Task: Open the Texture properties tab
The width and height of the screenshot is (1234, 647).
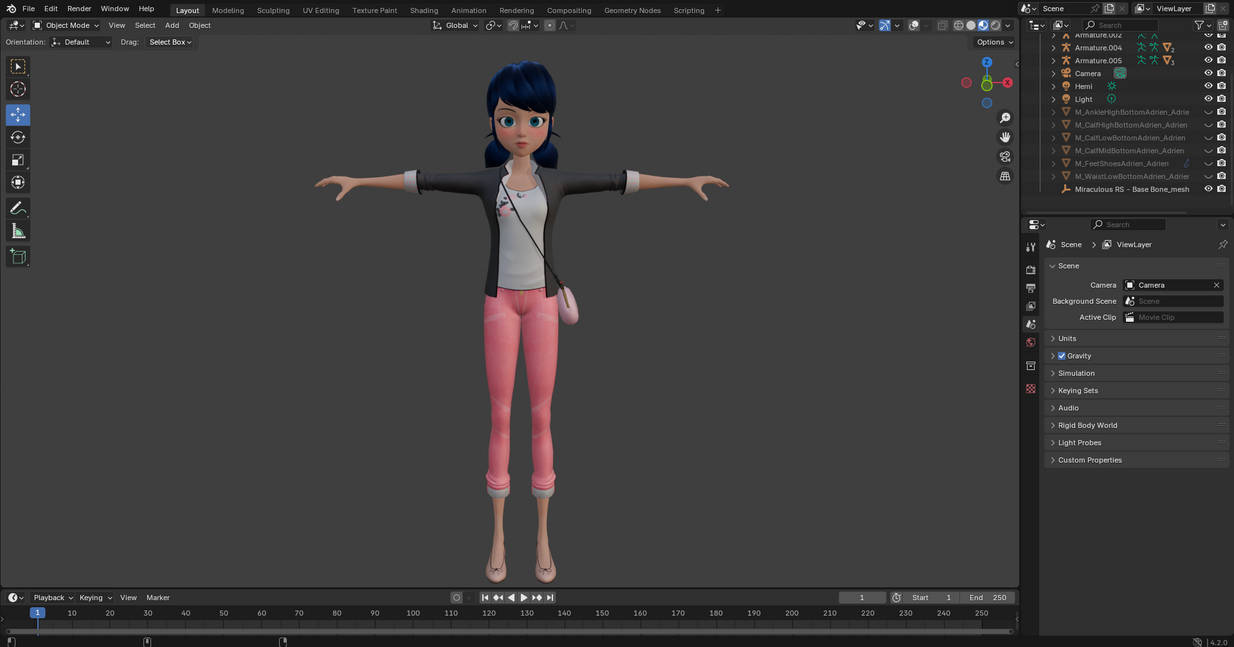Action: [1031, 389]
